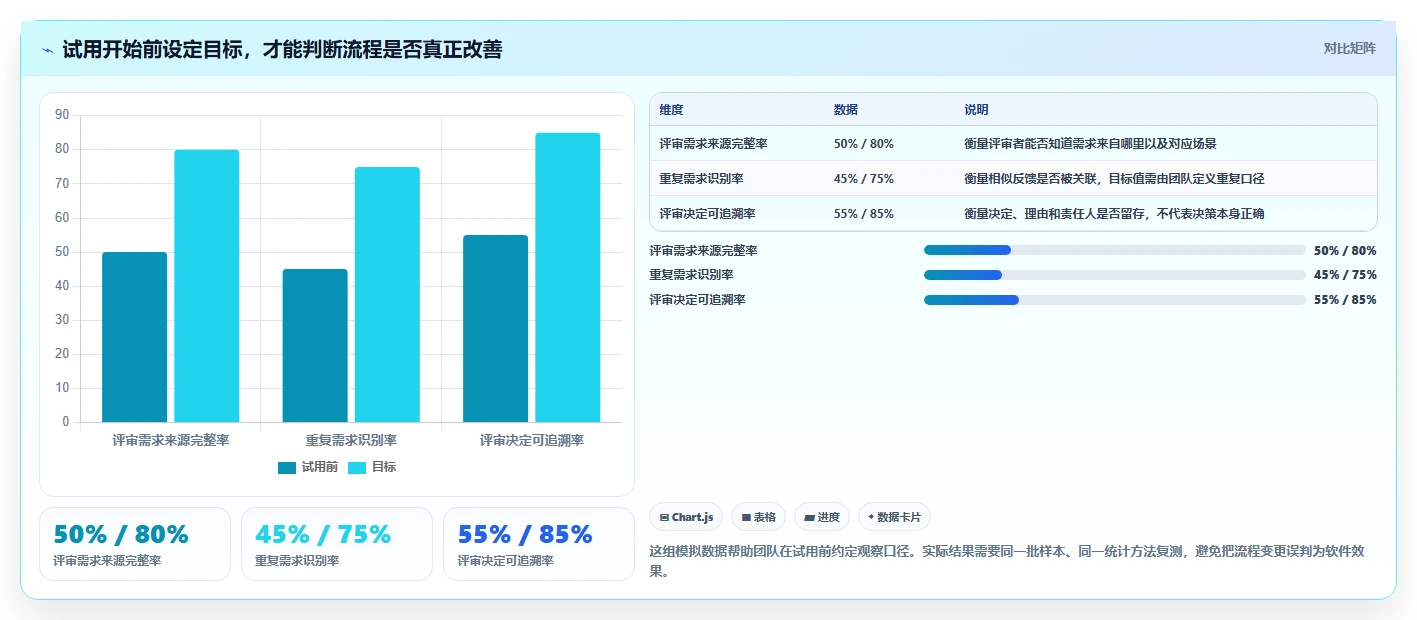Click description starting 衡量评审者能否知道需求来自哪里

pyautogui.click(x=1090, y=143)
